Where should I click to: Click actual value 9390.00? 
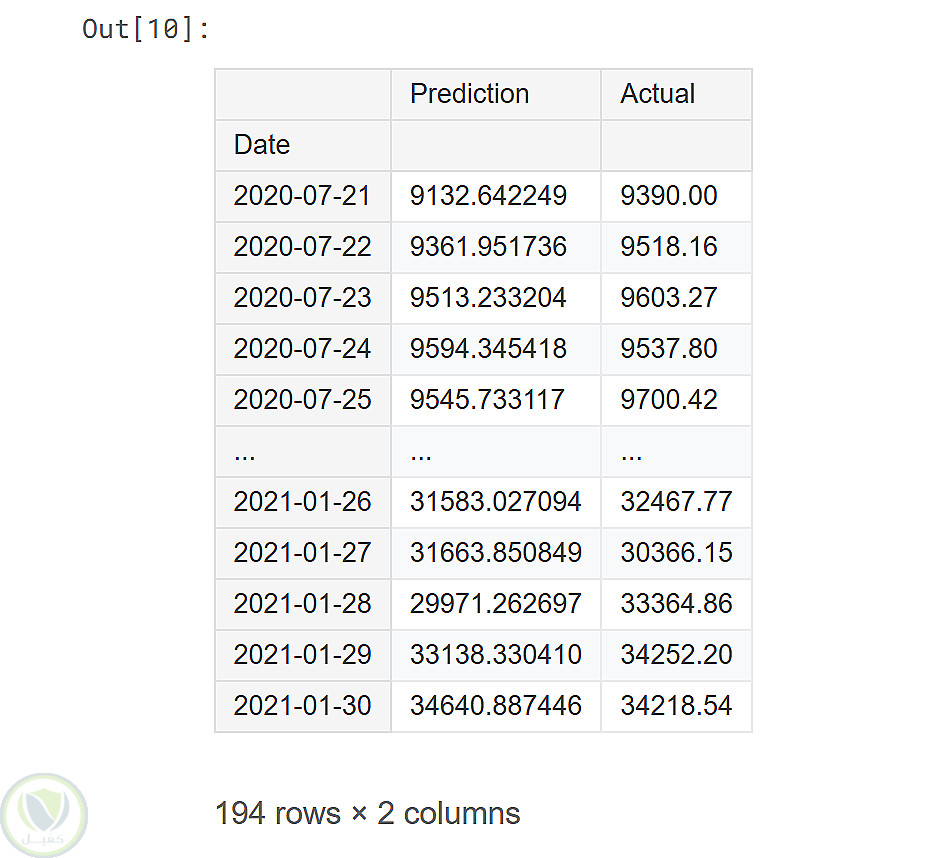(x=669, y=196)
